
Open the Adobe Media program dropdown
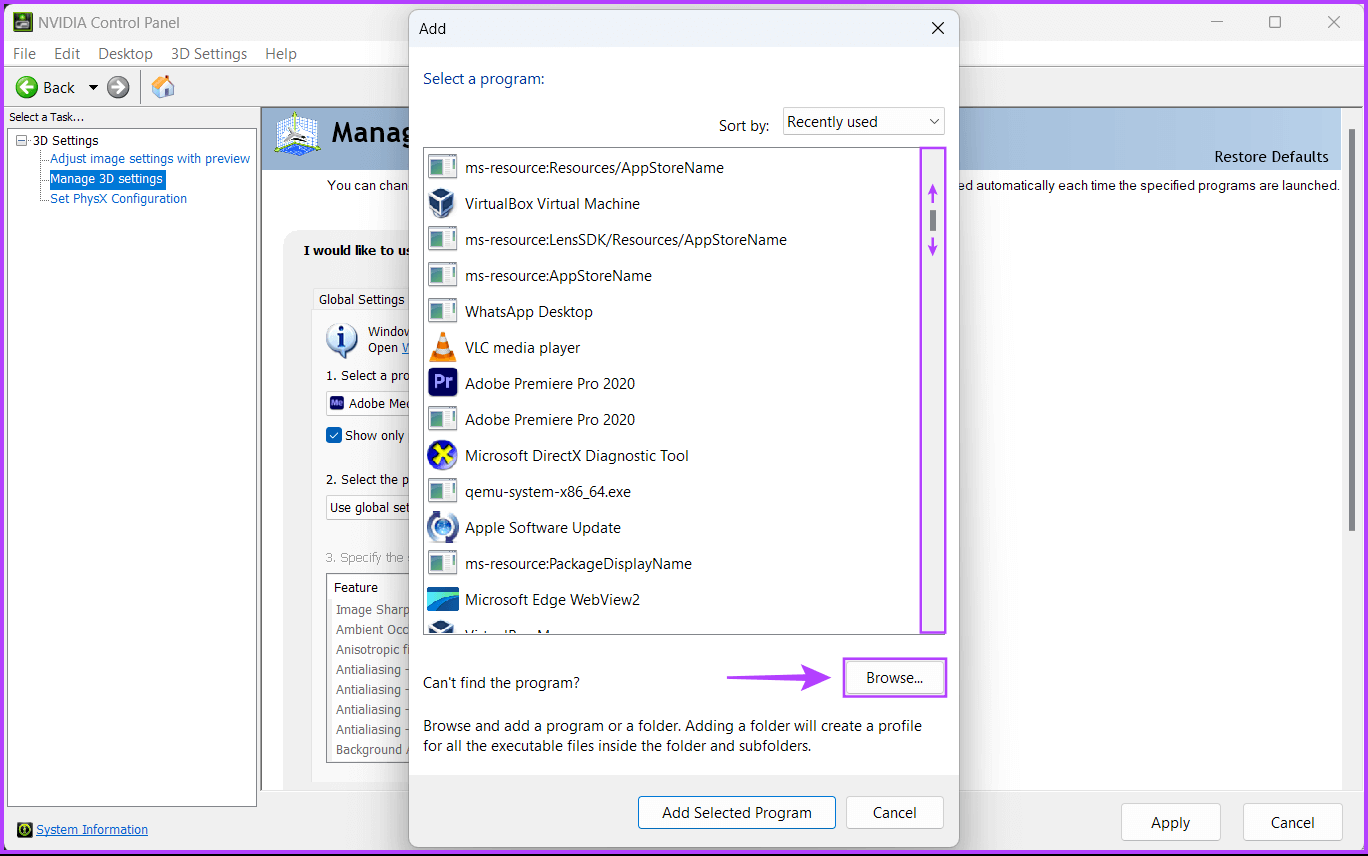(x=367, y=403)
